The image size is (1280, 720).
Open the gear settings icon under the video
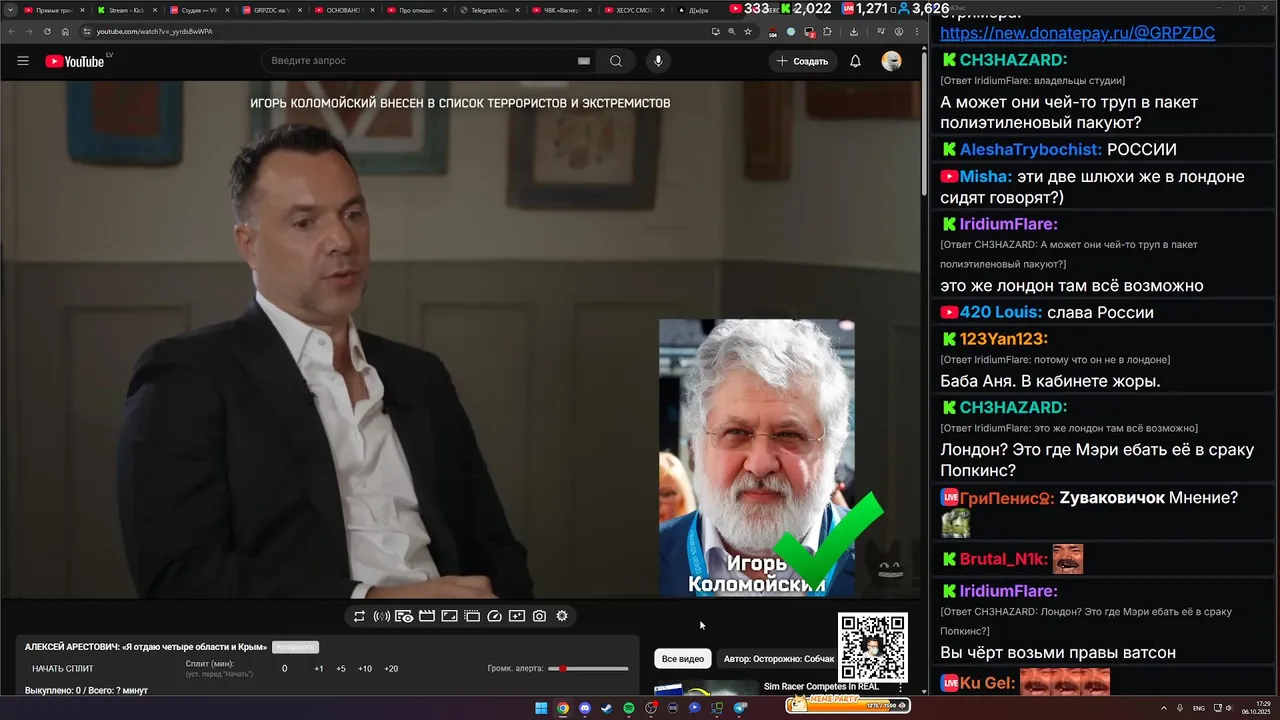pos(562,616)
